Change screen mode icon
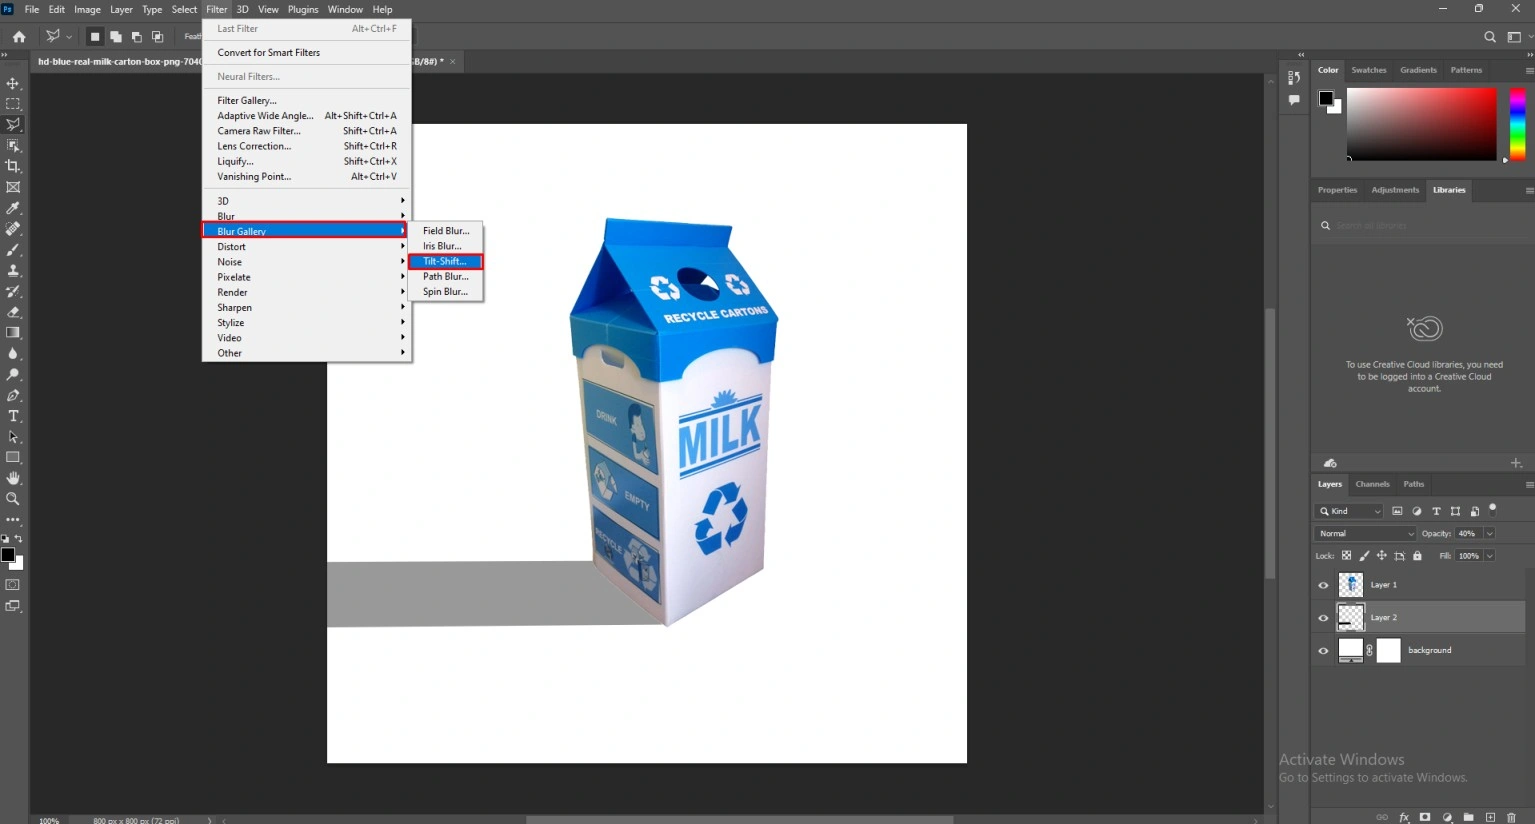The image size is (1535, 824). [x=13, y=606]
